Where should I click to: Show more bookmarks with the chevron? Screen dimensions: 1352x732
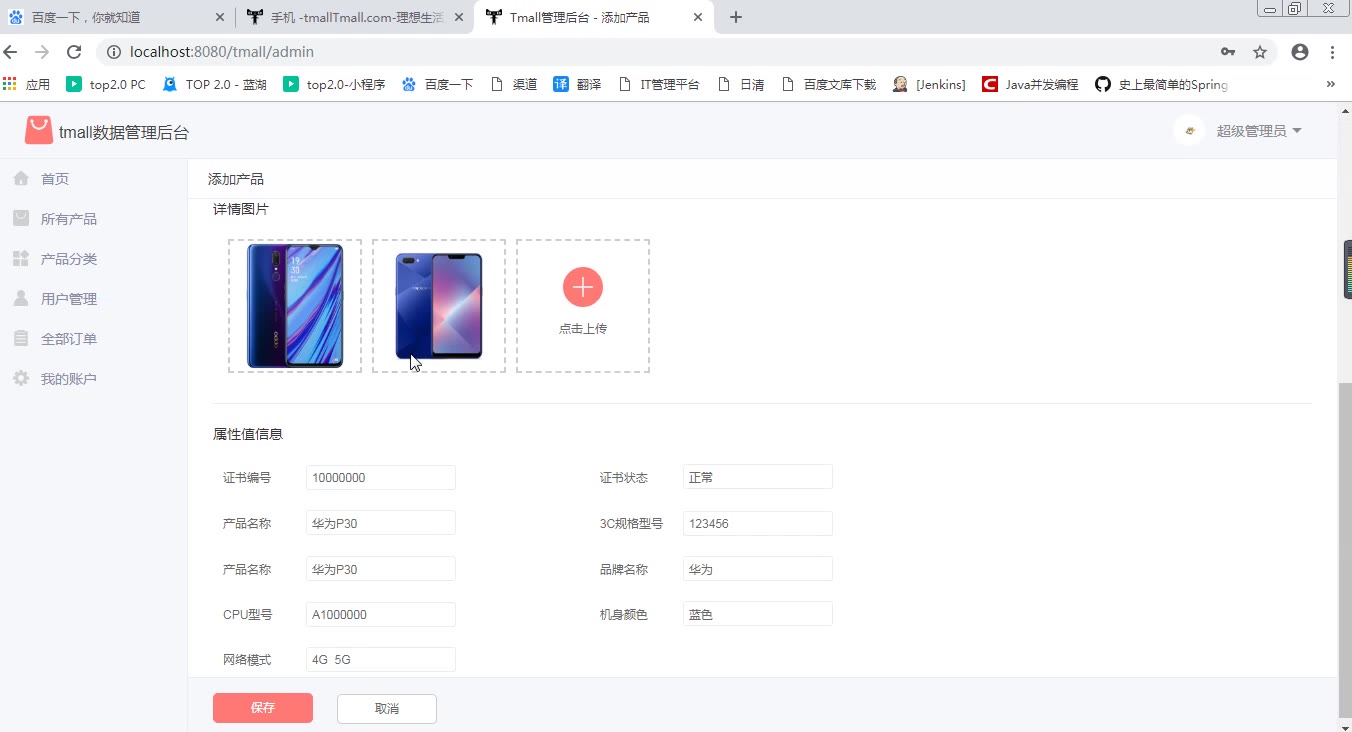tap(1331, 85)
